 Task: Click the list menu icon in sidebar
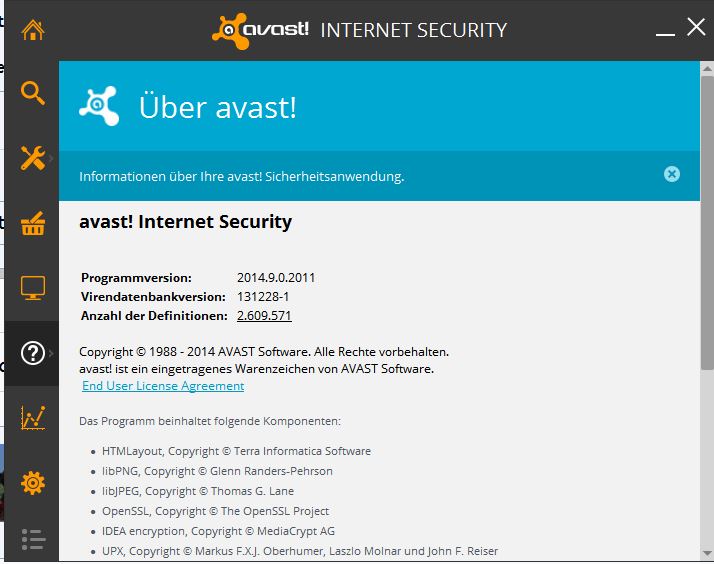point(33,540)
